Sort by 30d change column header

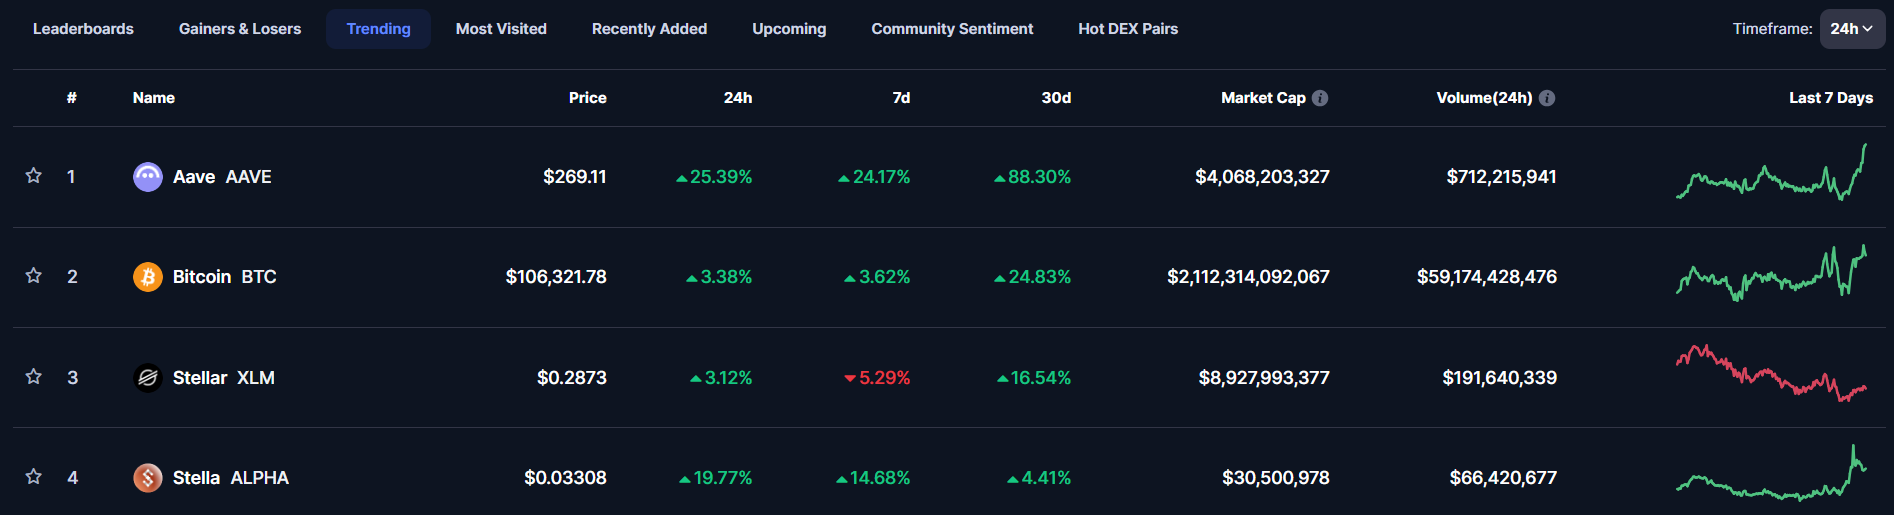[x=1056, y=98]
